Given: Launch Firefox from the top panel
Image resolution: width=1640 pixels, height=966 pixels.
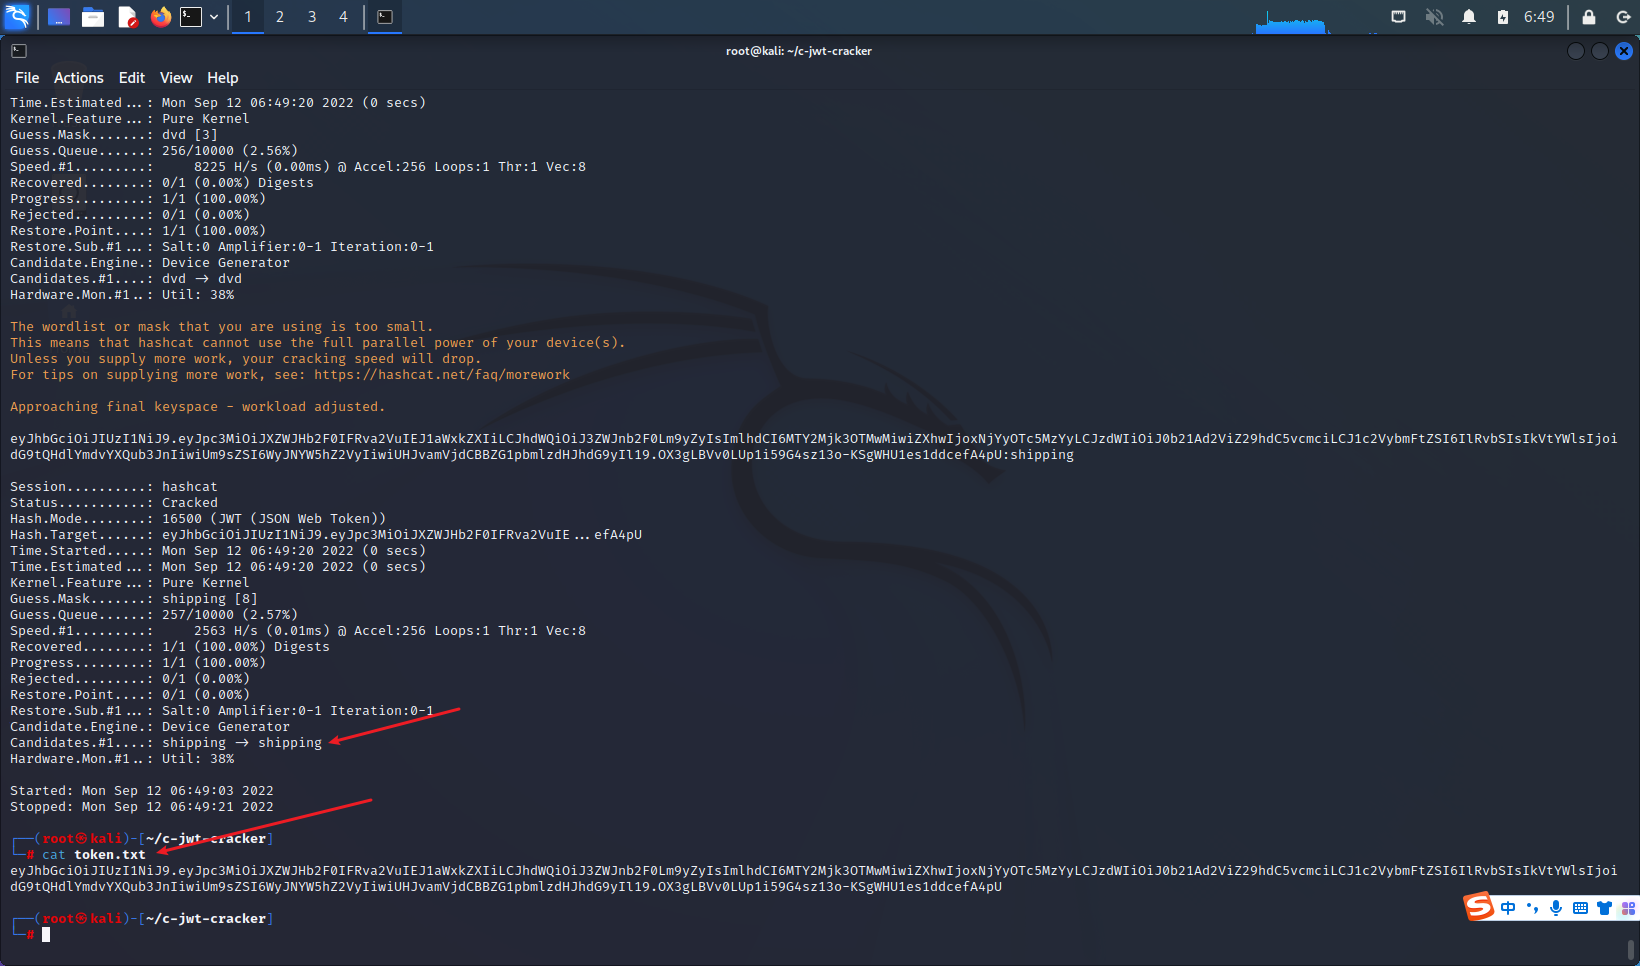Looking at the screenshot, I should pyautogui.click(x=160, y=17).
